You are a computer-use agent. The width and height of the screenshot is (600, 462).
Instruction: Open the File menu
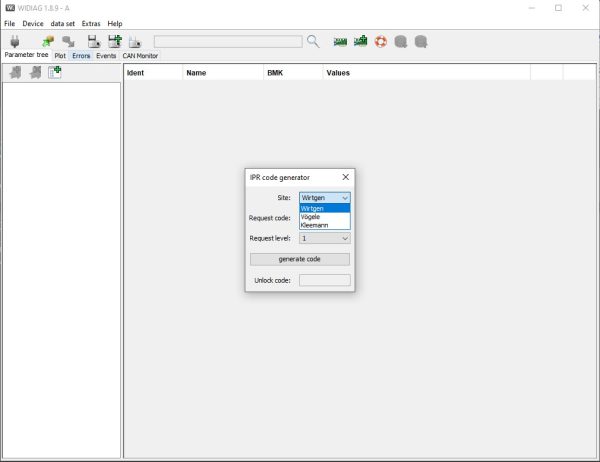pyautogui.click(x=10, y=24)
